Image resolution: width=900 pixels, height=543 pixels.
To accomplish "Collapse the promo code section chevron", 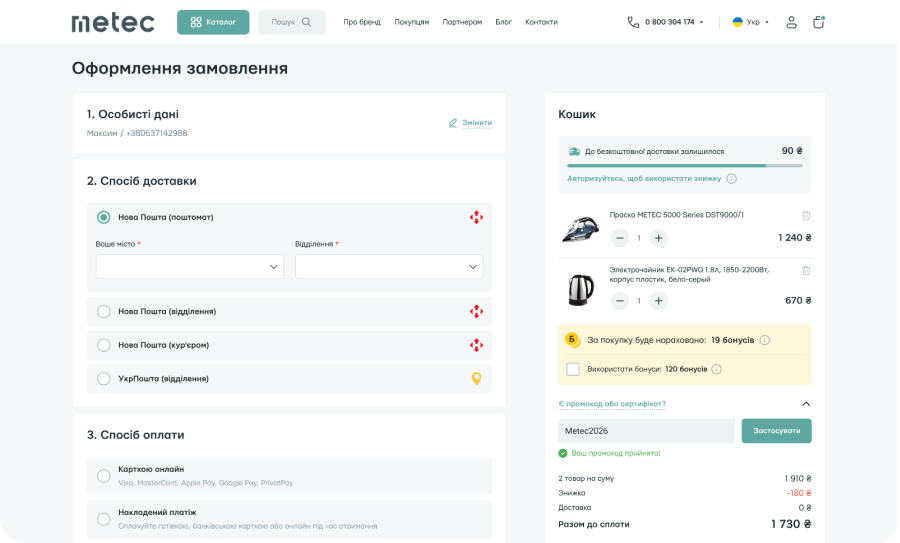I will (x=806, y=404).
